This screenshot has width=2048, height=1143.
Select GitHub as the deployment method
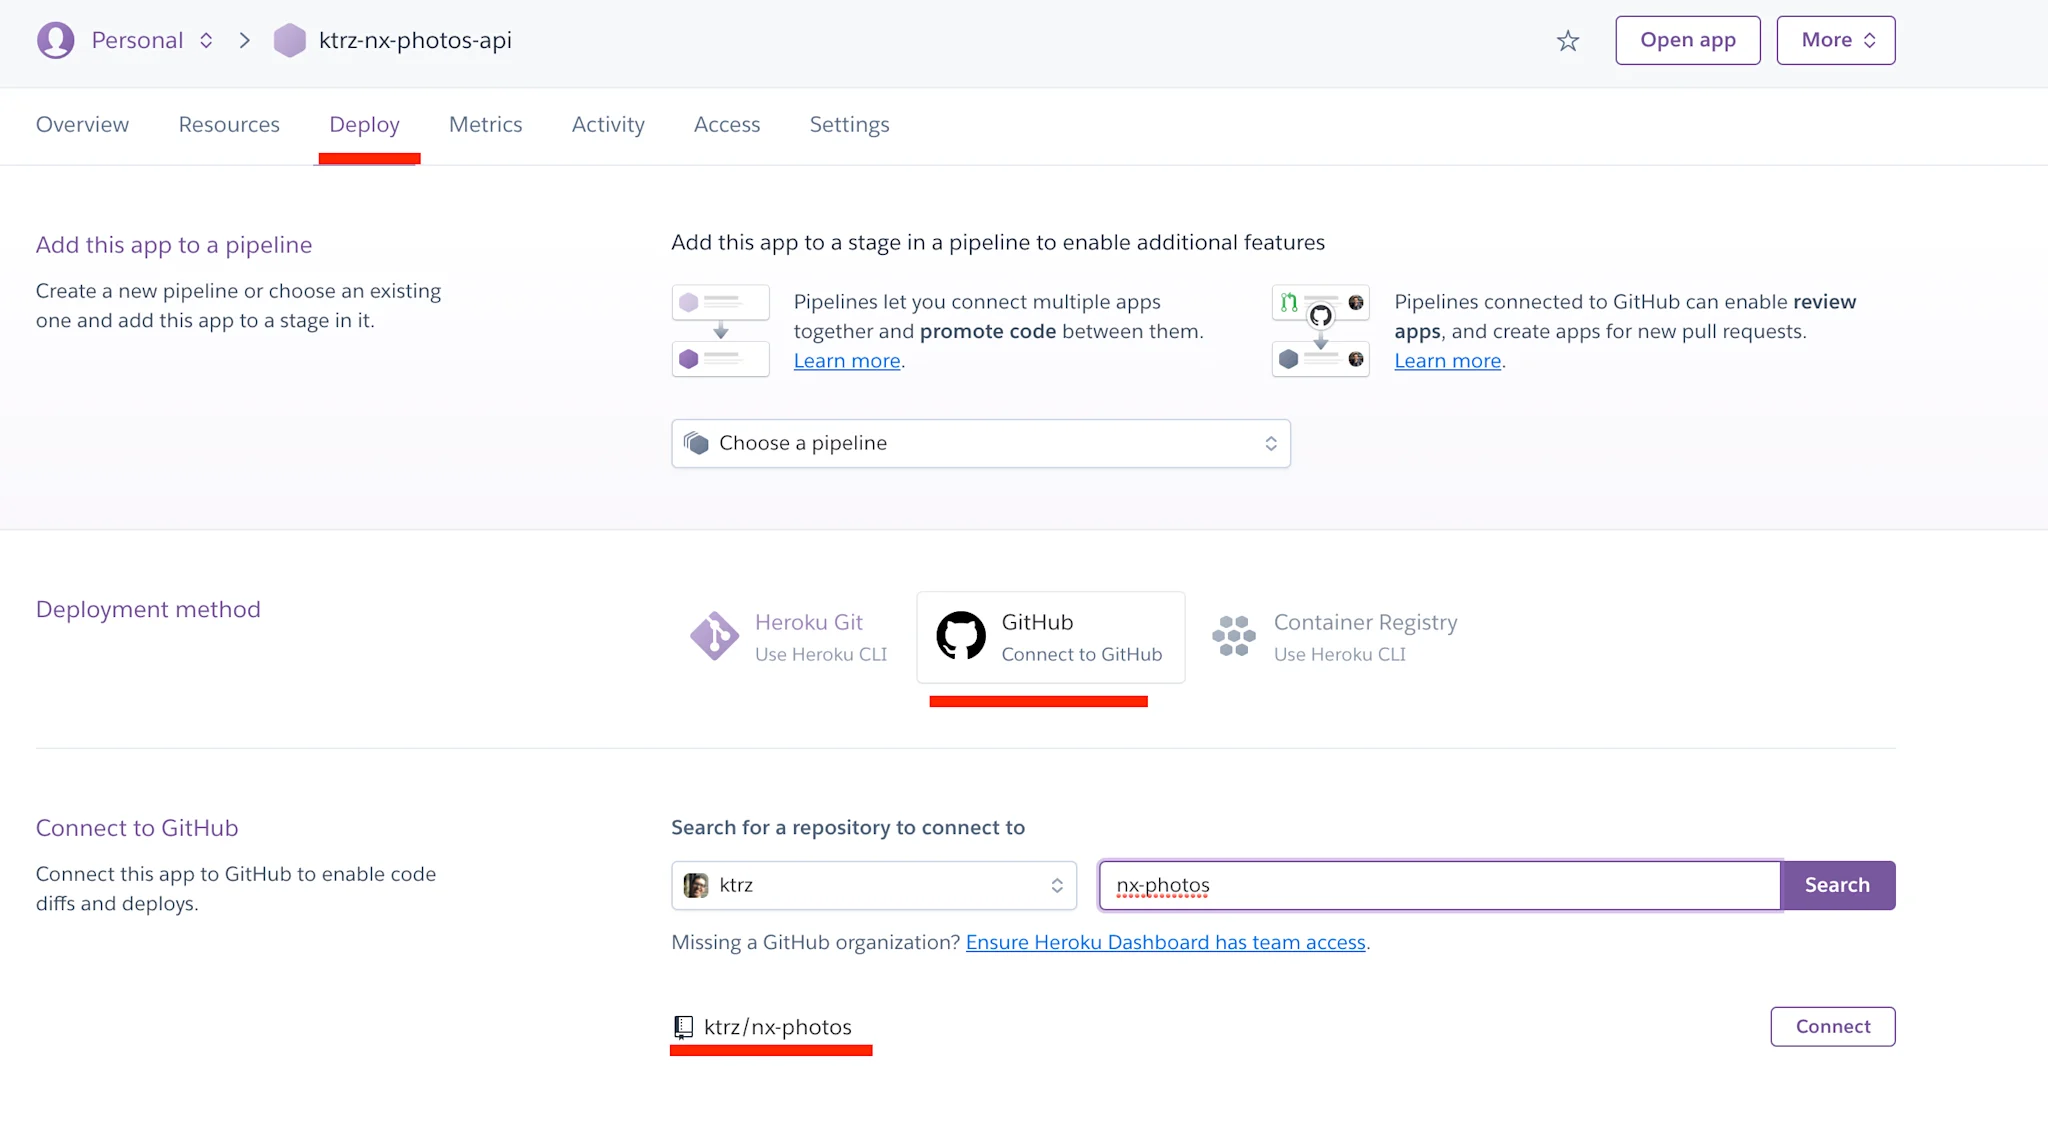(x=1050, y=637)
